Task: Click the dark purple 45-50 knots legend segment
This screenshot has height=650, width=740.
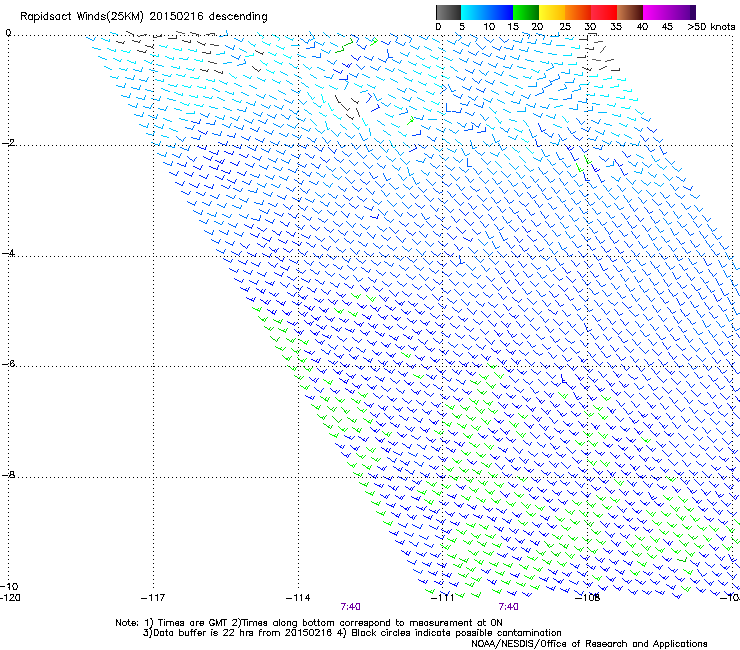Action: 682,12
